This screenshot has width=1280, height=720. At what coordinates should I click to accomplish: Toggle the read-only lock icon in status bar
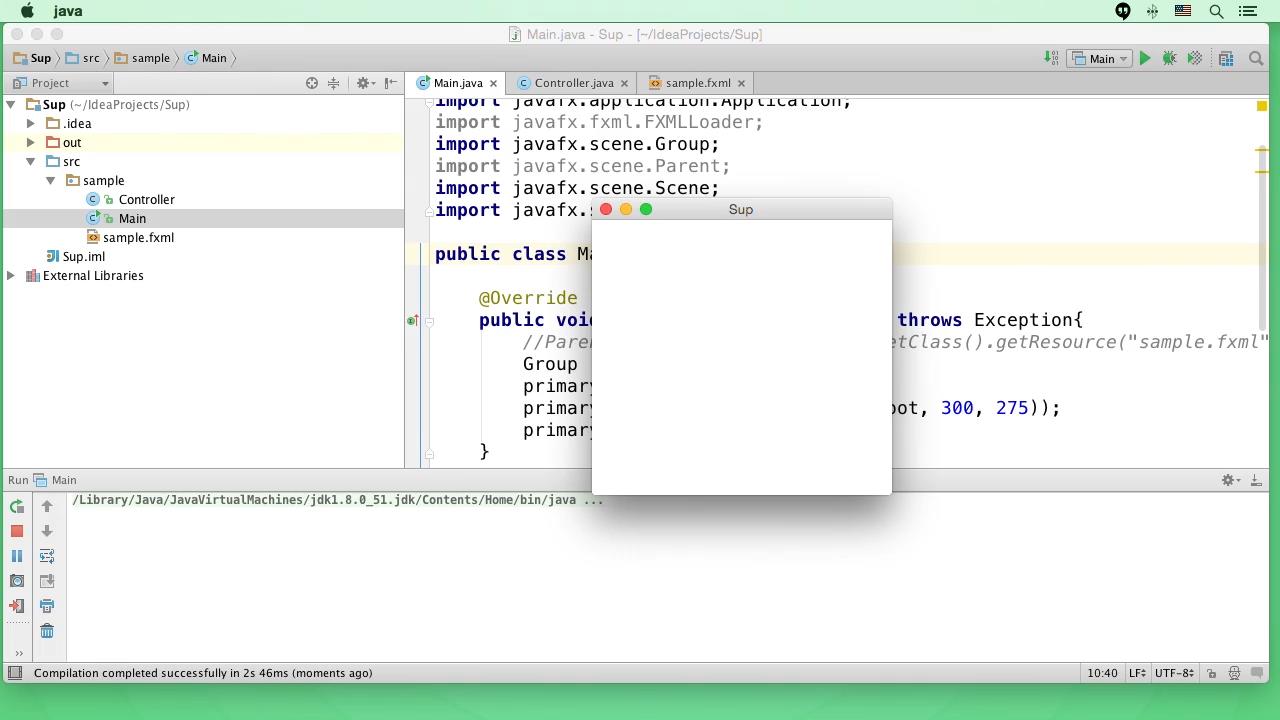pos(1211,673)
